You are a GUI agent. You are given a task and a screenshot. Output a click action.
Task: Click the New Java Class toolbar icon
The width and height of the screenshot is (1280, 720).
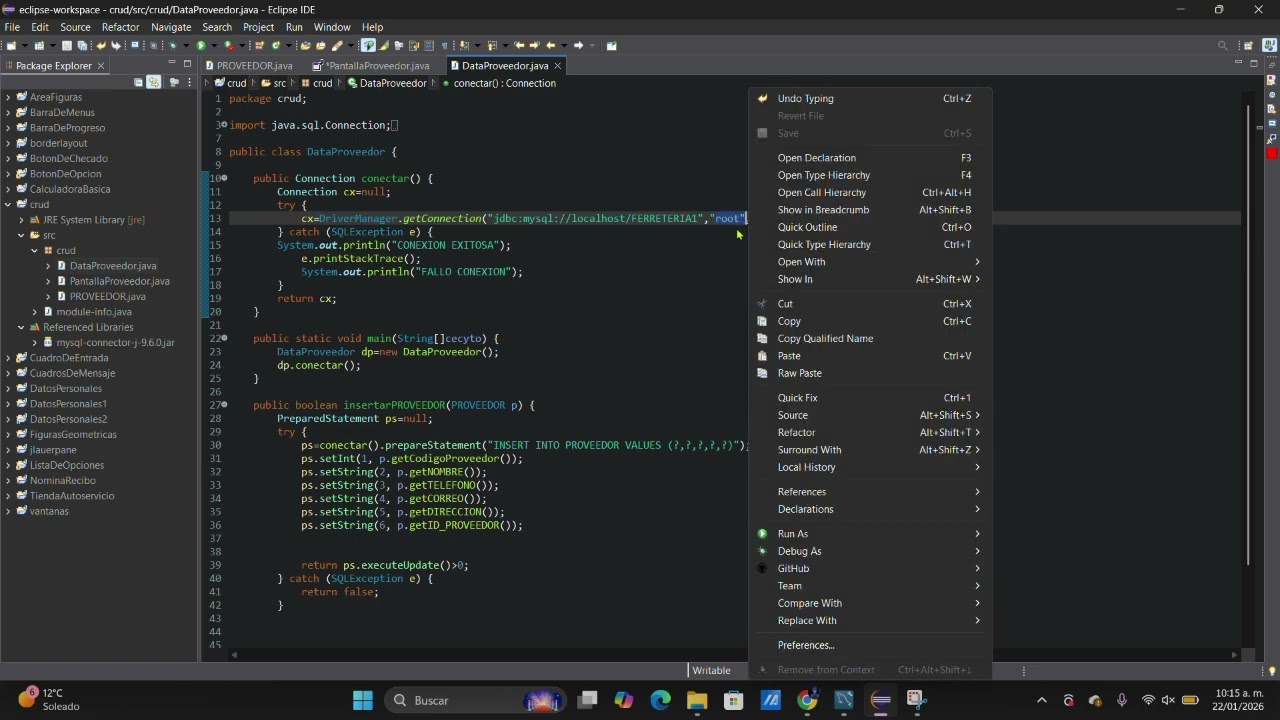(275, 45)
